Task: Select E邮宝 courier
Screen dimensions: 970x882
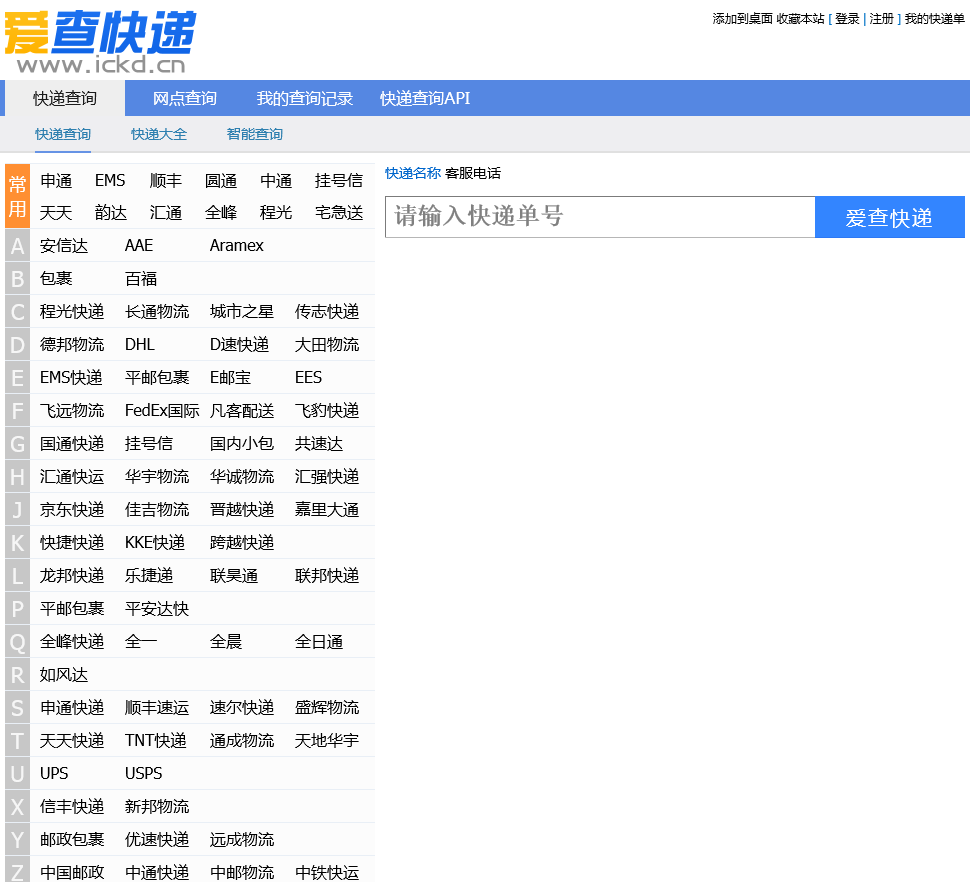Action: pos(230,377)
